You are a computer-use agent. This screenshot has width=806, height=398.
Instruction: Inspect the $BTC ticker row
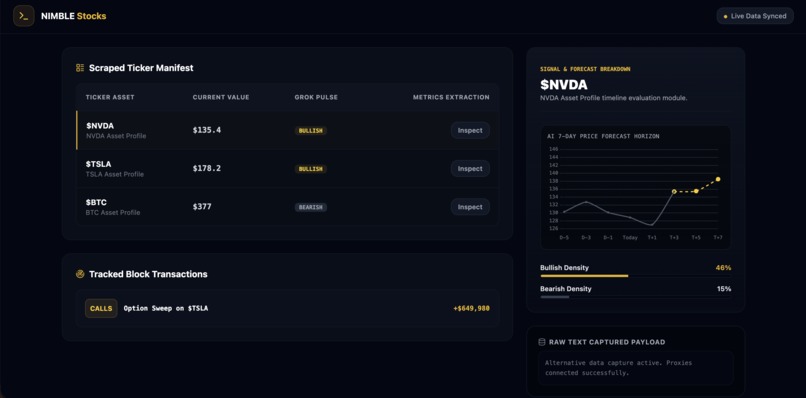[x=470, y=207]
